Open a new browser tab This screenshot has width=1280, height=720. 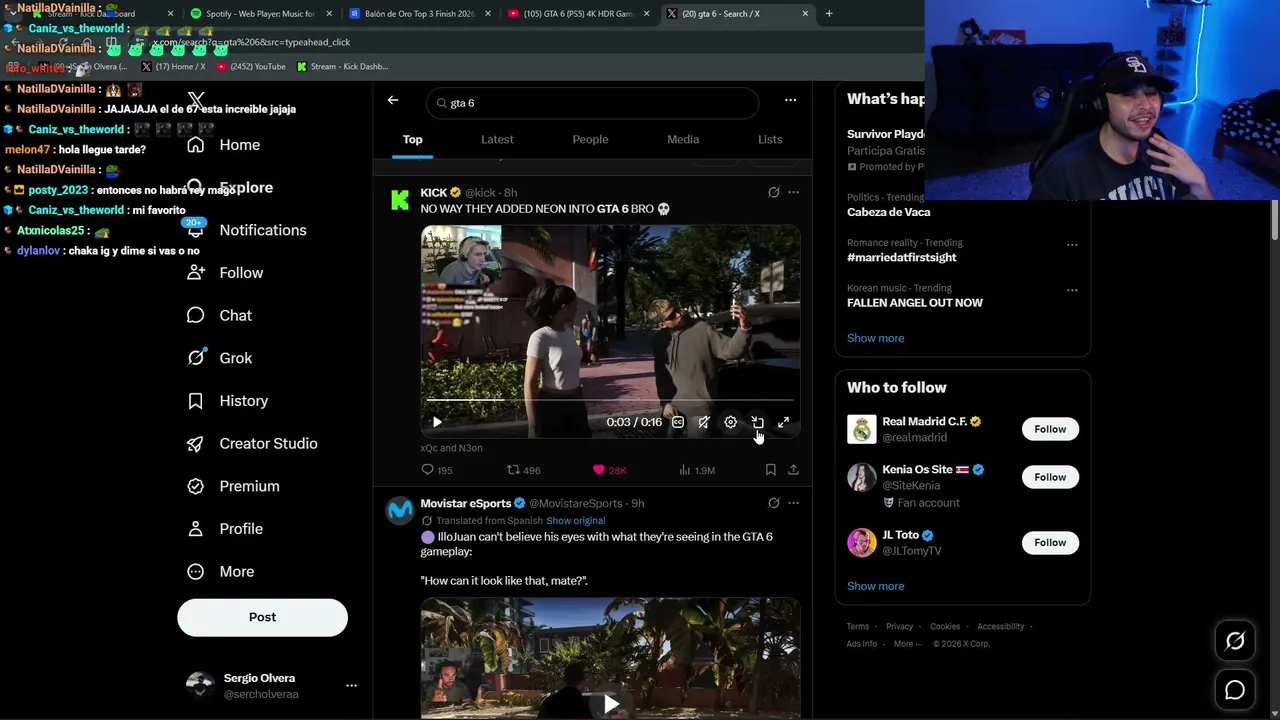(x=829, y=14)
